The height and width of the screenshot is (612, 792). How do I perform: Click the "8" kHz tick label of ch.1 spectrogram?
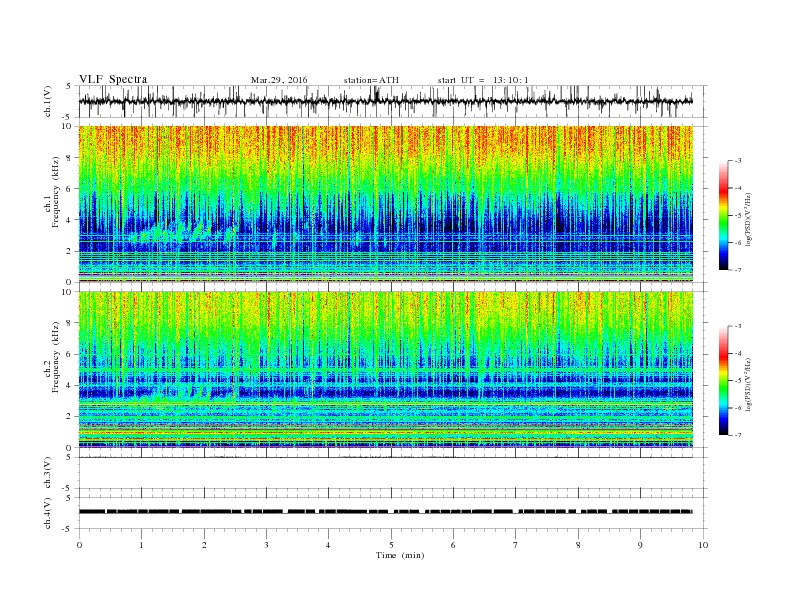(69, 158)
